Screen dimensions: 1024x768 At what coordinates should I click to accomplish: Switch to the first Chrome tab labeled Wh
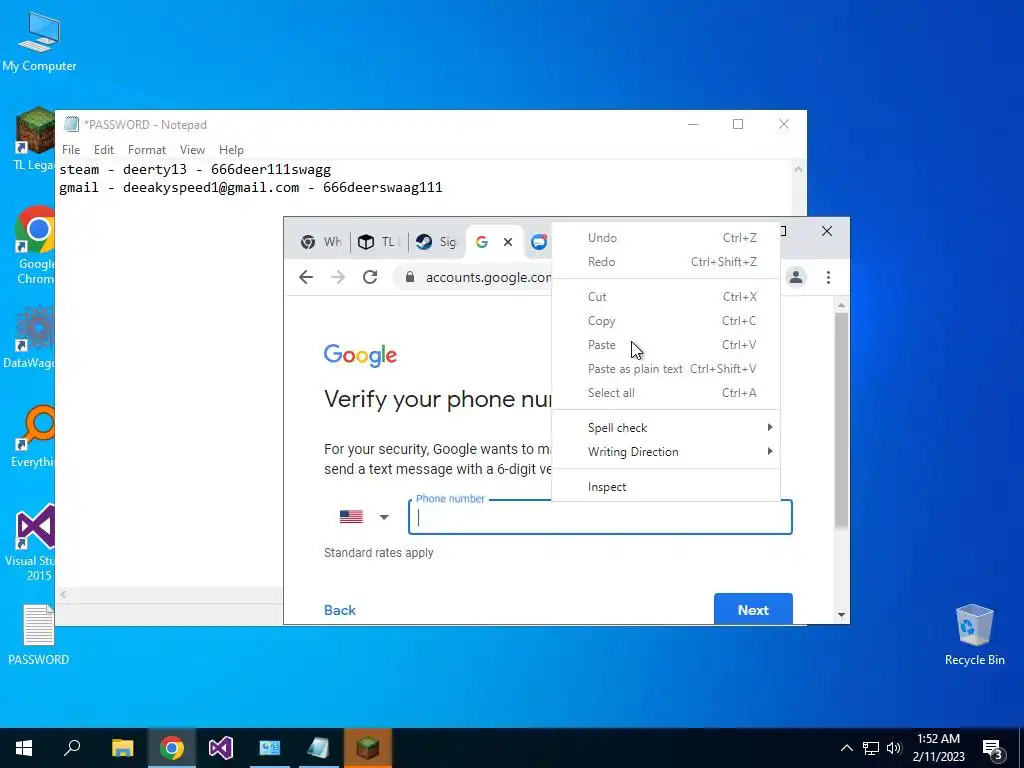click(x=320, y=242)
